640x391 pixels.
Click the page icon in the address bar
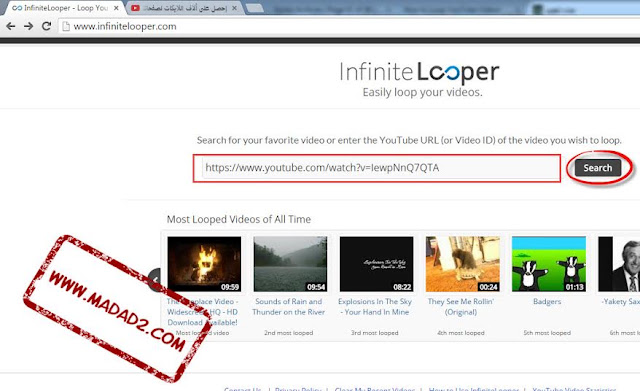pos(66,27)
